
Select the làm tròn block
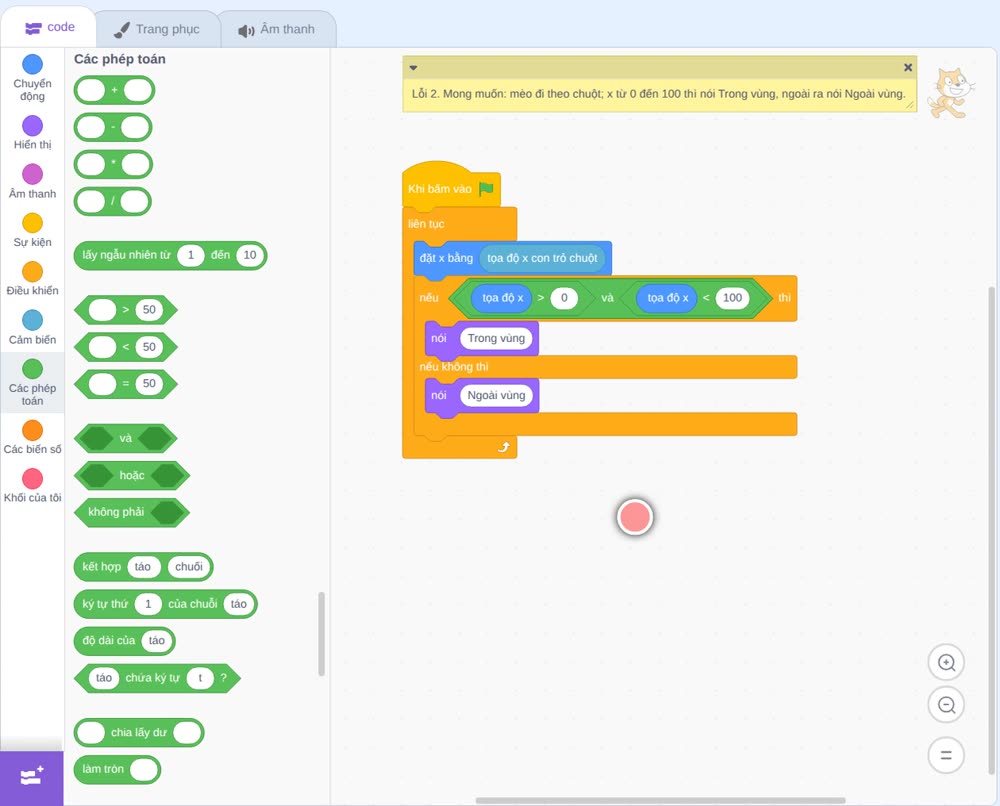point(103,769)
